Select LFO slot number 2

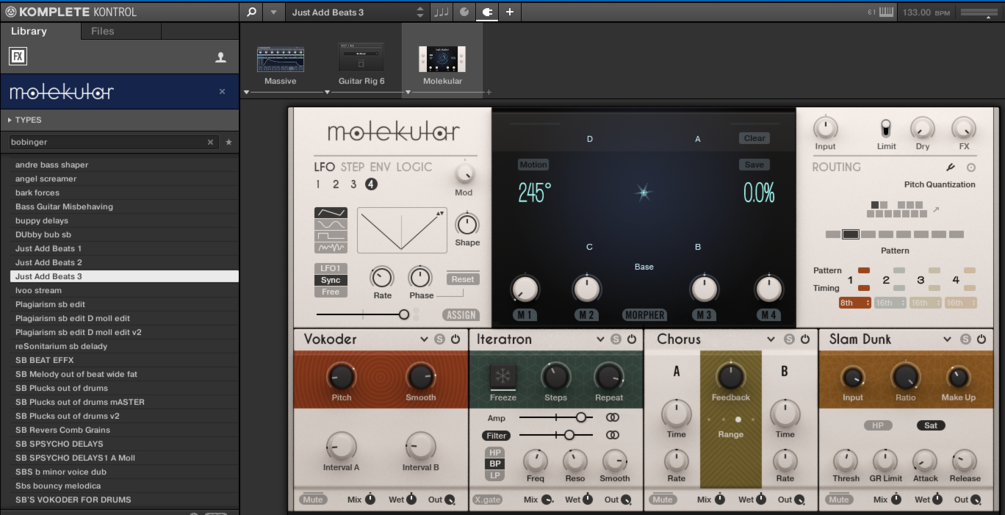335,184
